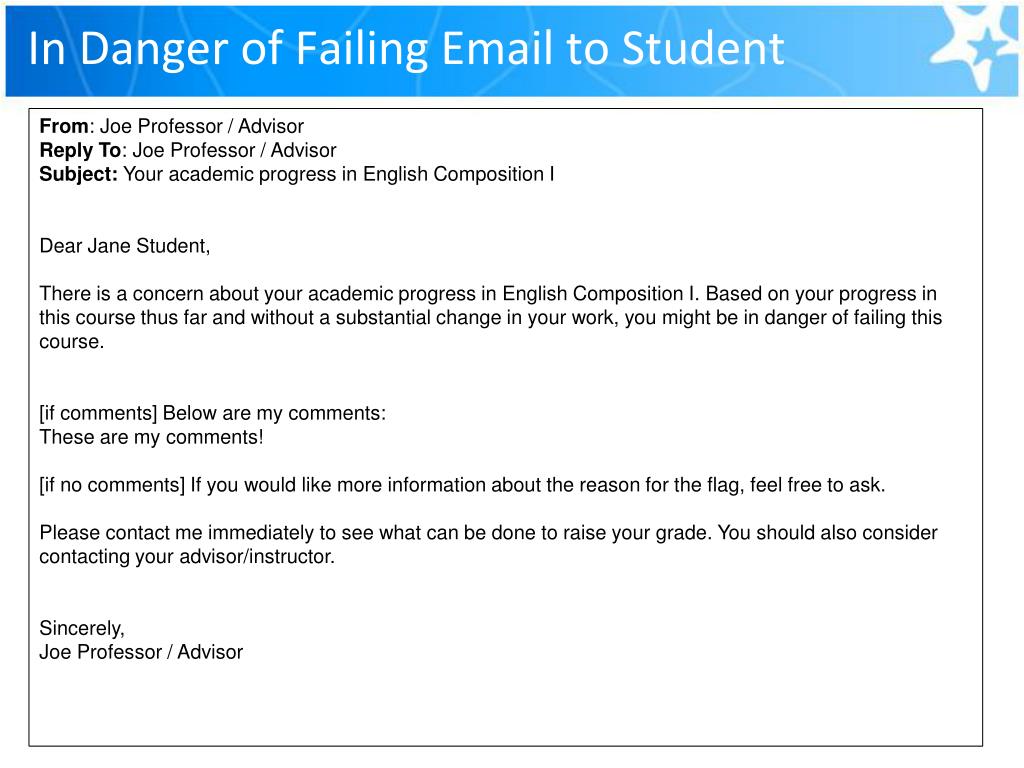Click 'contacting your advisor/instructor.' line
1024x768 pixels.
(x=187, y=557)
